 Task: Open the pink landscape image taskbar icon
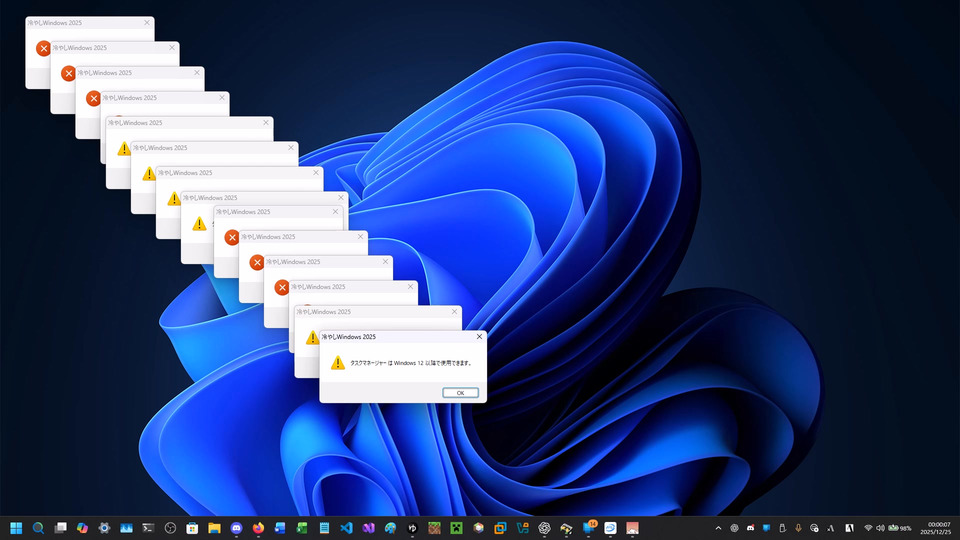click(632, 528)
